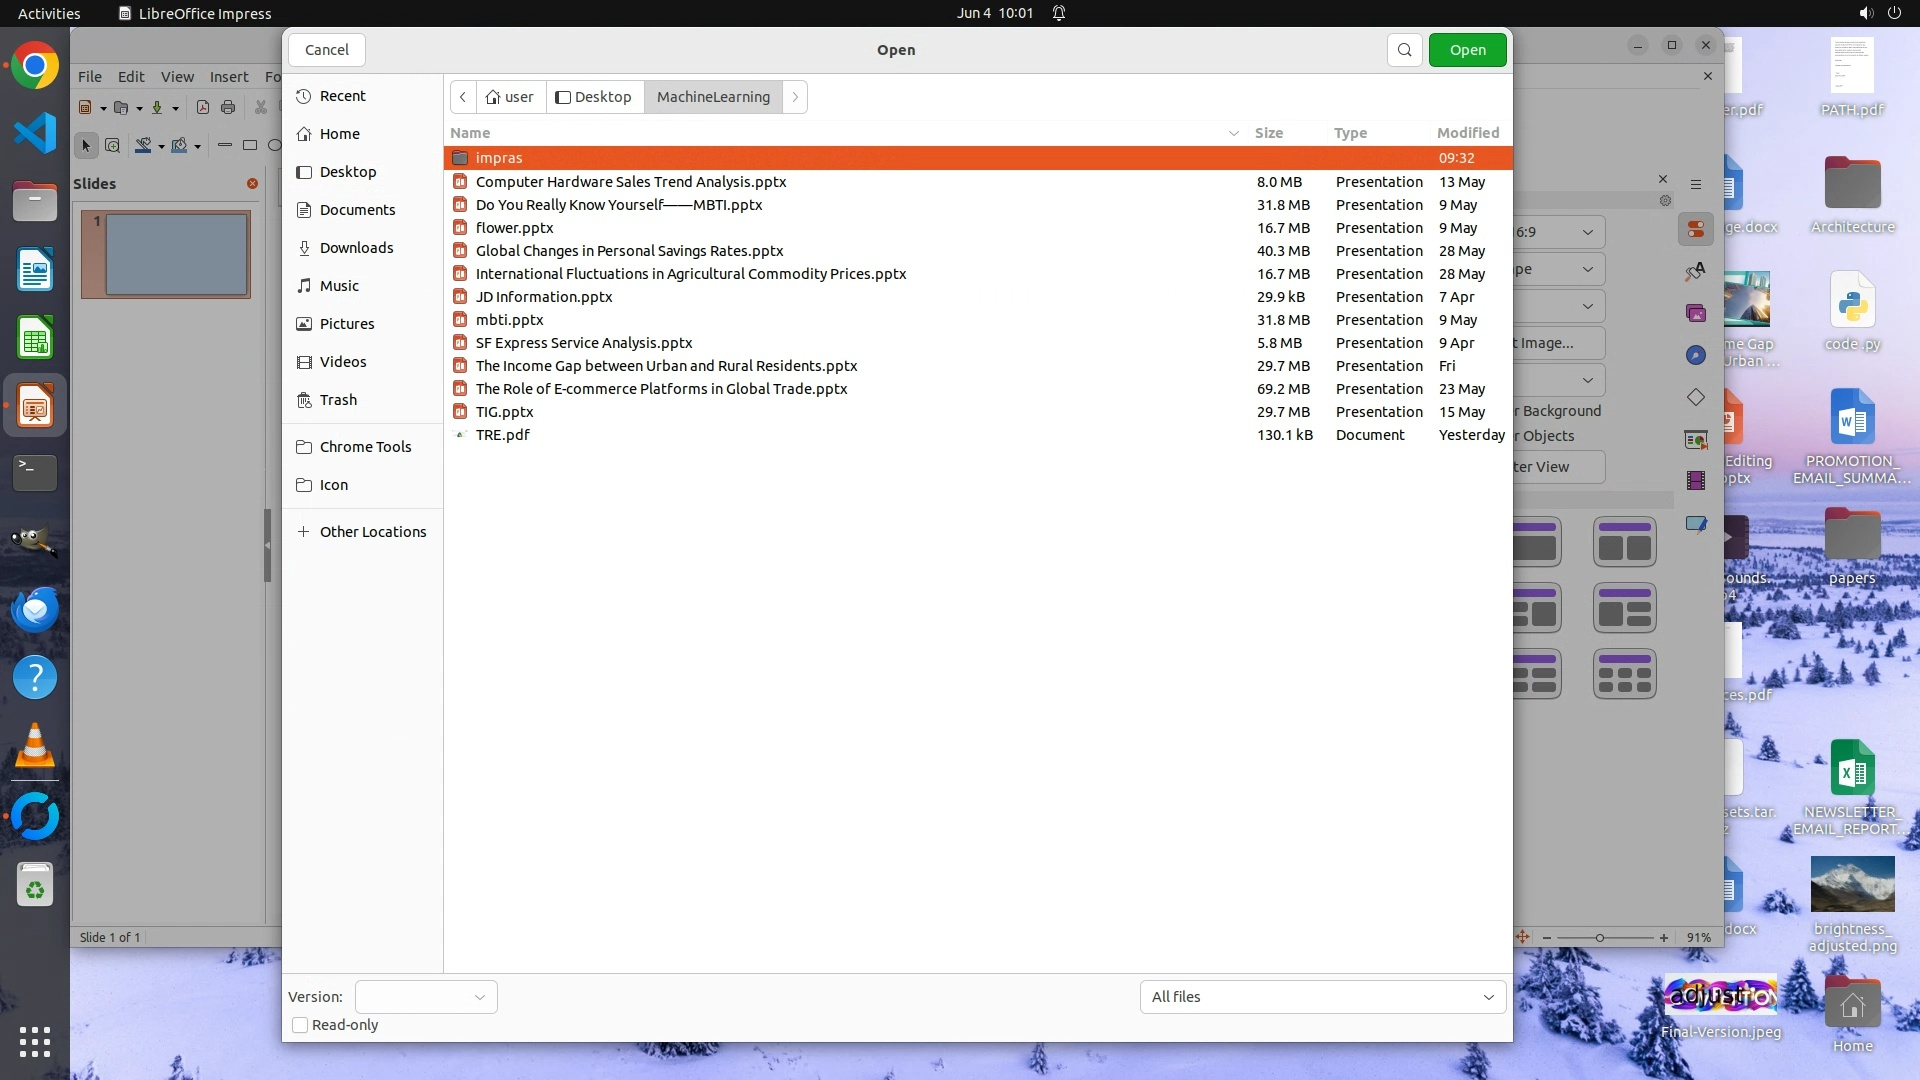Click the Print toolbar icon
Image resolution: width=1920 pixels, height=1080 pixels.
click(x=228, y=108)
